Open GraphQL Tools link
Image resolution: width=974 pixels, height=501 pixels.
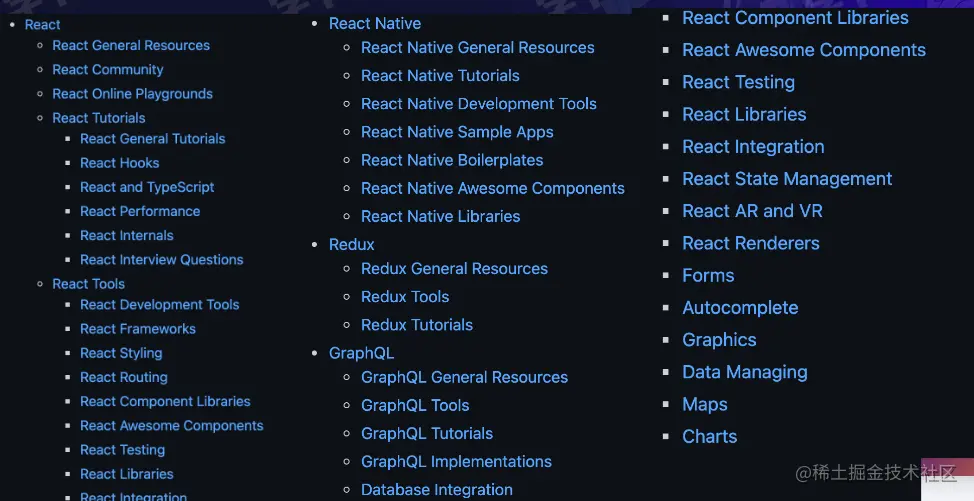point(415,405)
